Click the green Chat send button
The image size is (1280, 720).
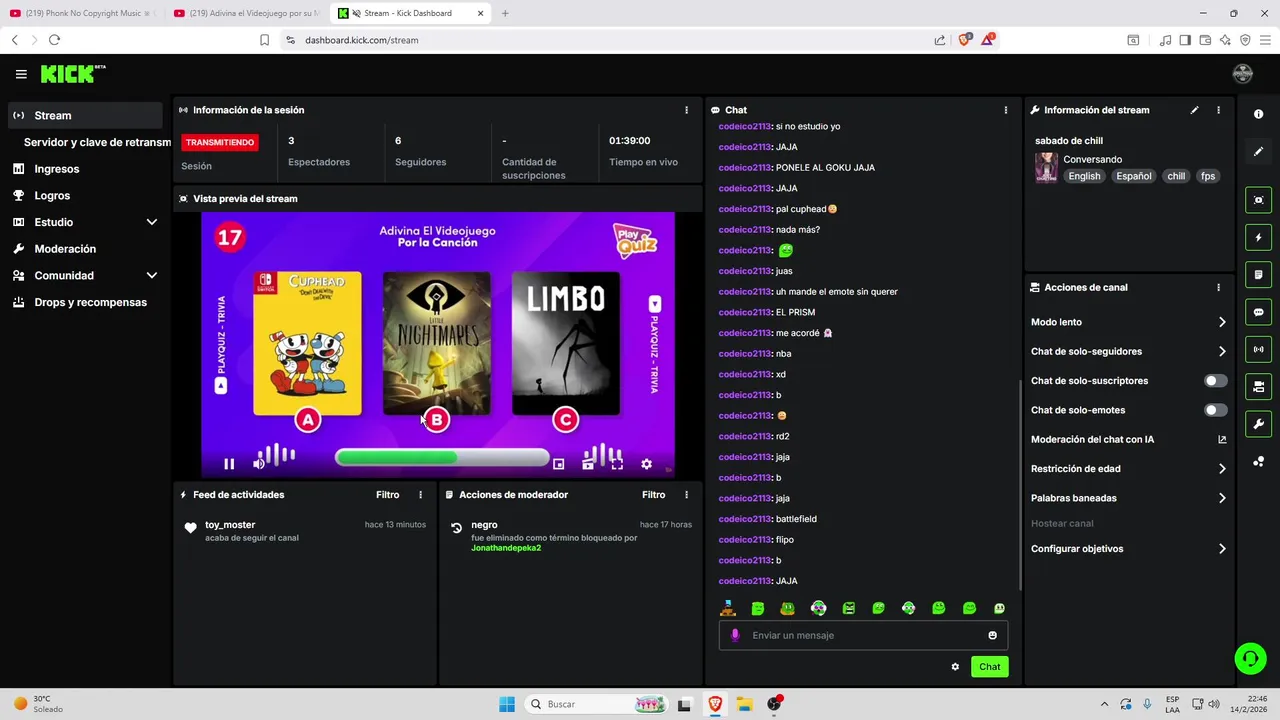coord(989,667)
